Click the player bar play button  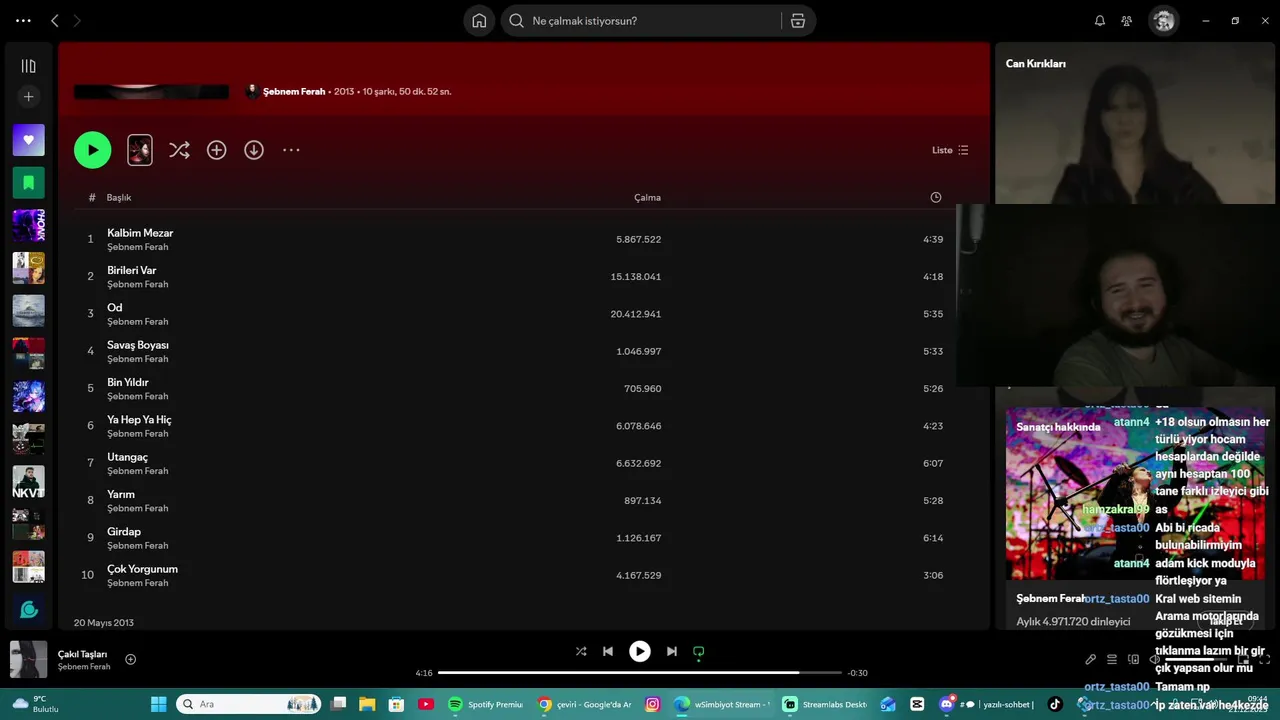pos(640,651)
